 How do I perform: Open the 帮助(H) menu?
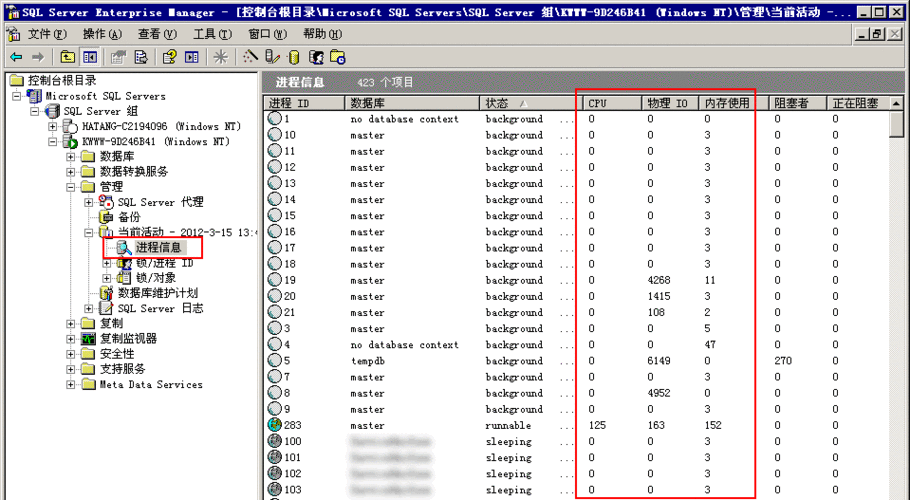pos(323,34)
